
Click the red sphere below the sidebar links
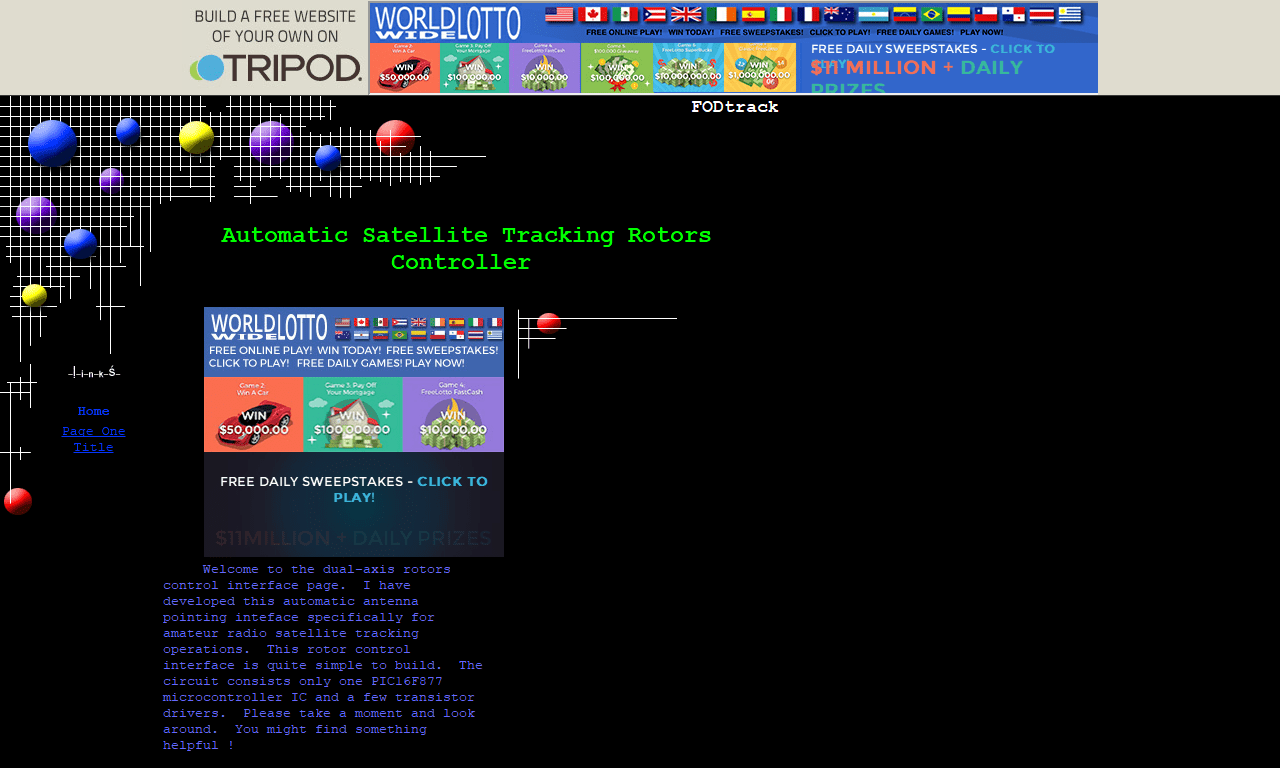(18, 501)
